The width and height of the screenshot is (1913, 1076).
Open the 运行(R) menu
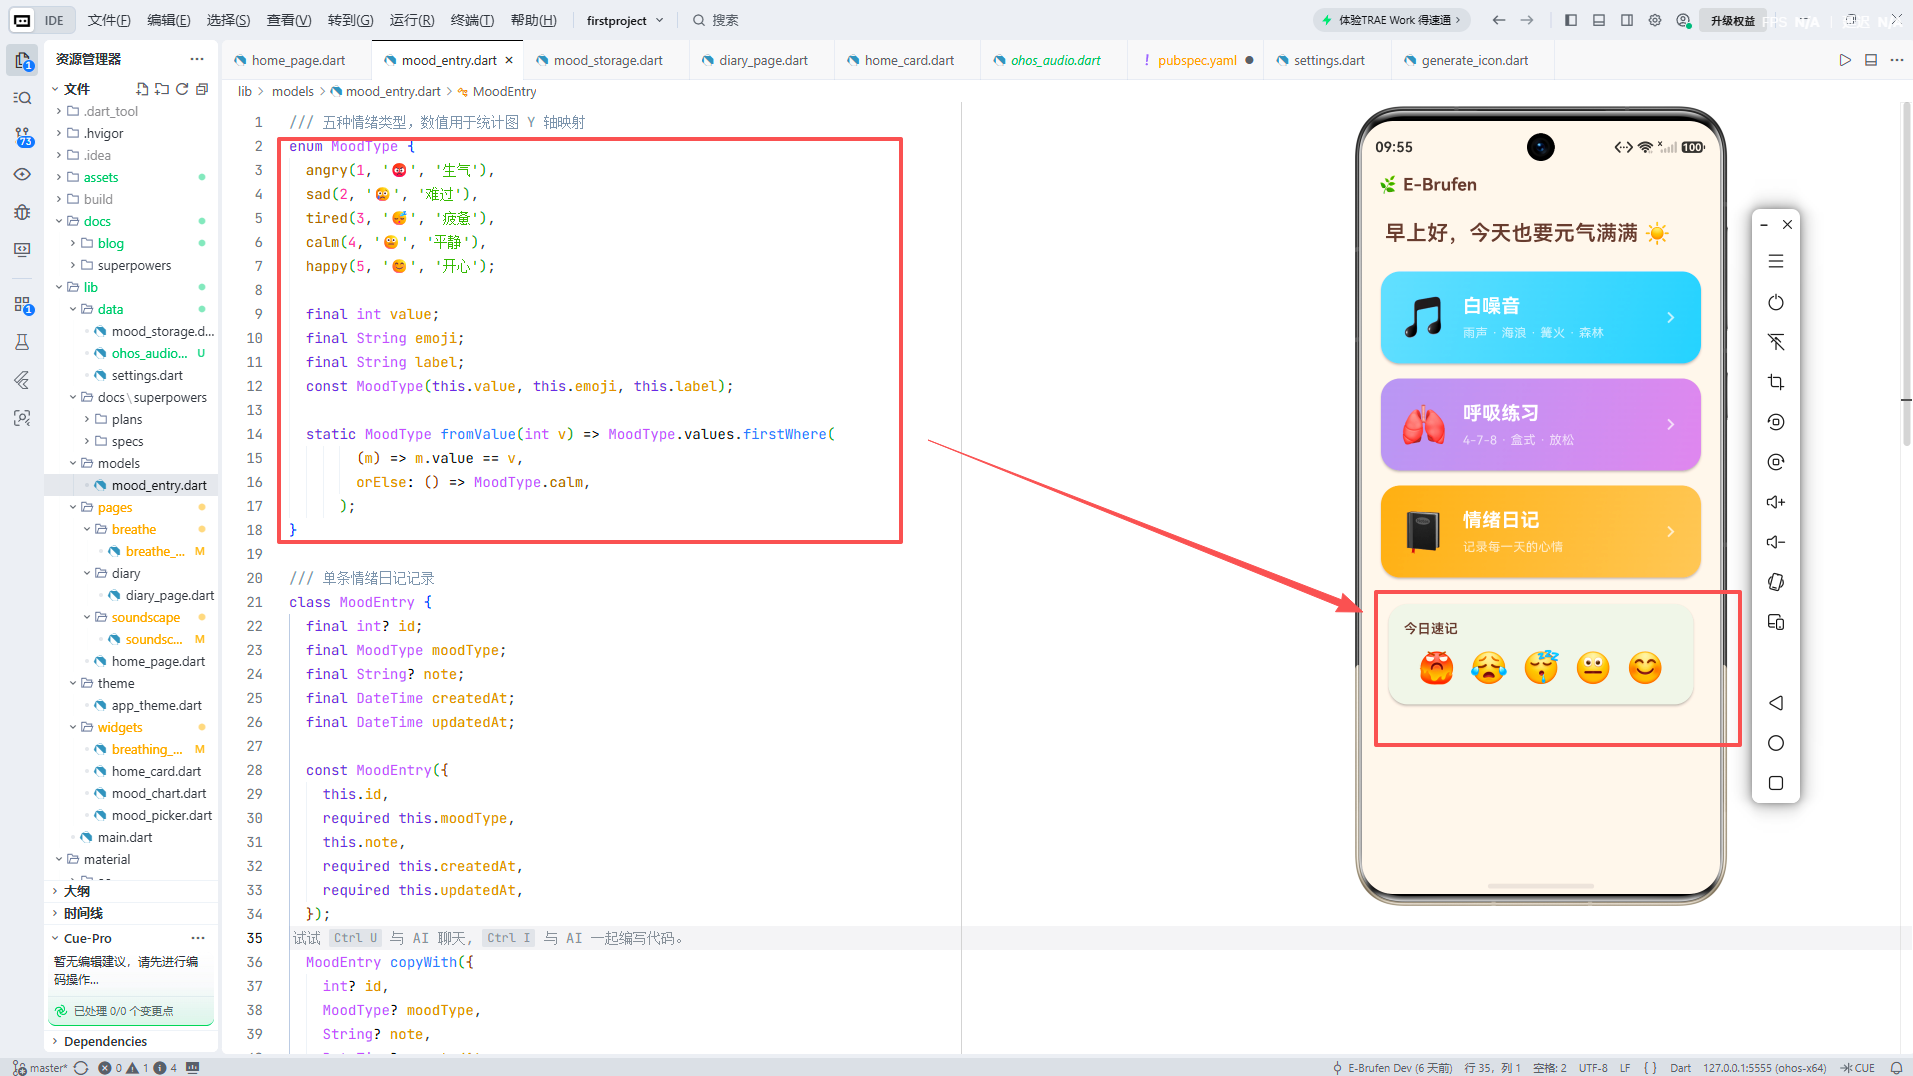412,20
